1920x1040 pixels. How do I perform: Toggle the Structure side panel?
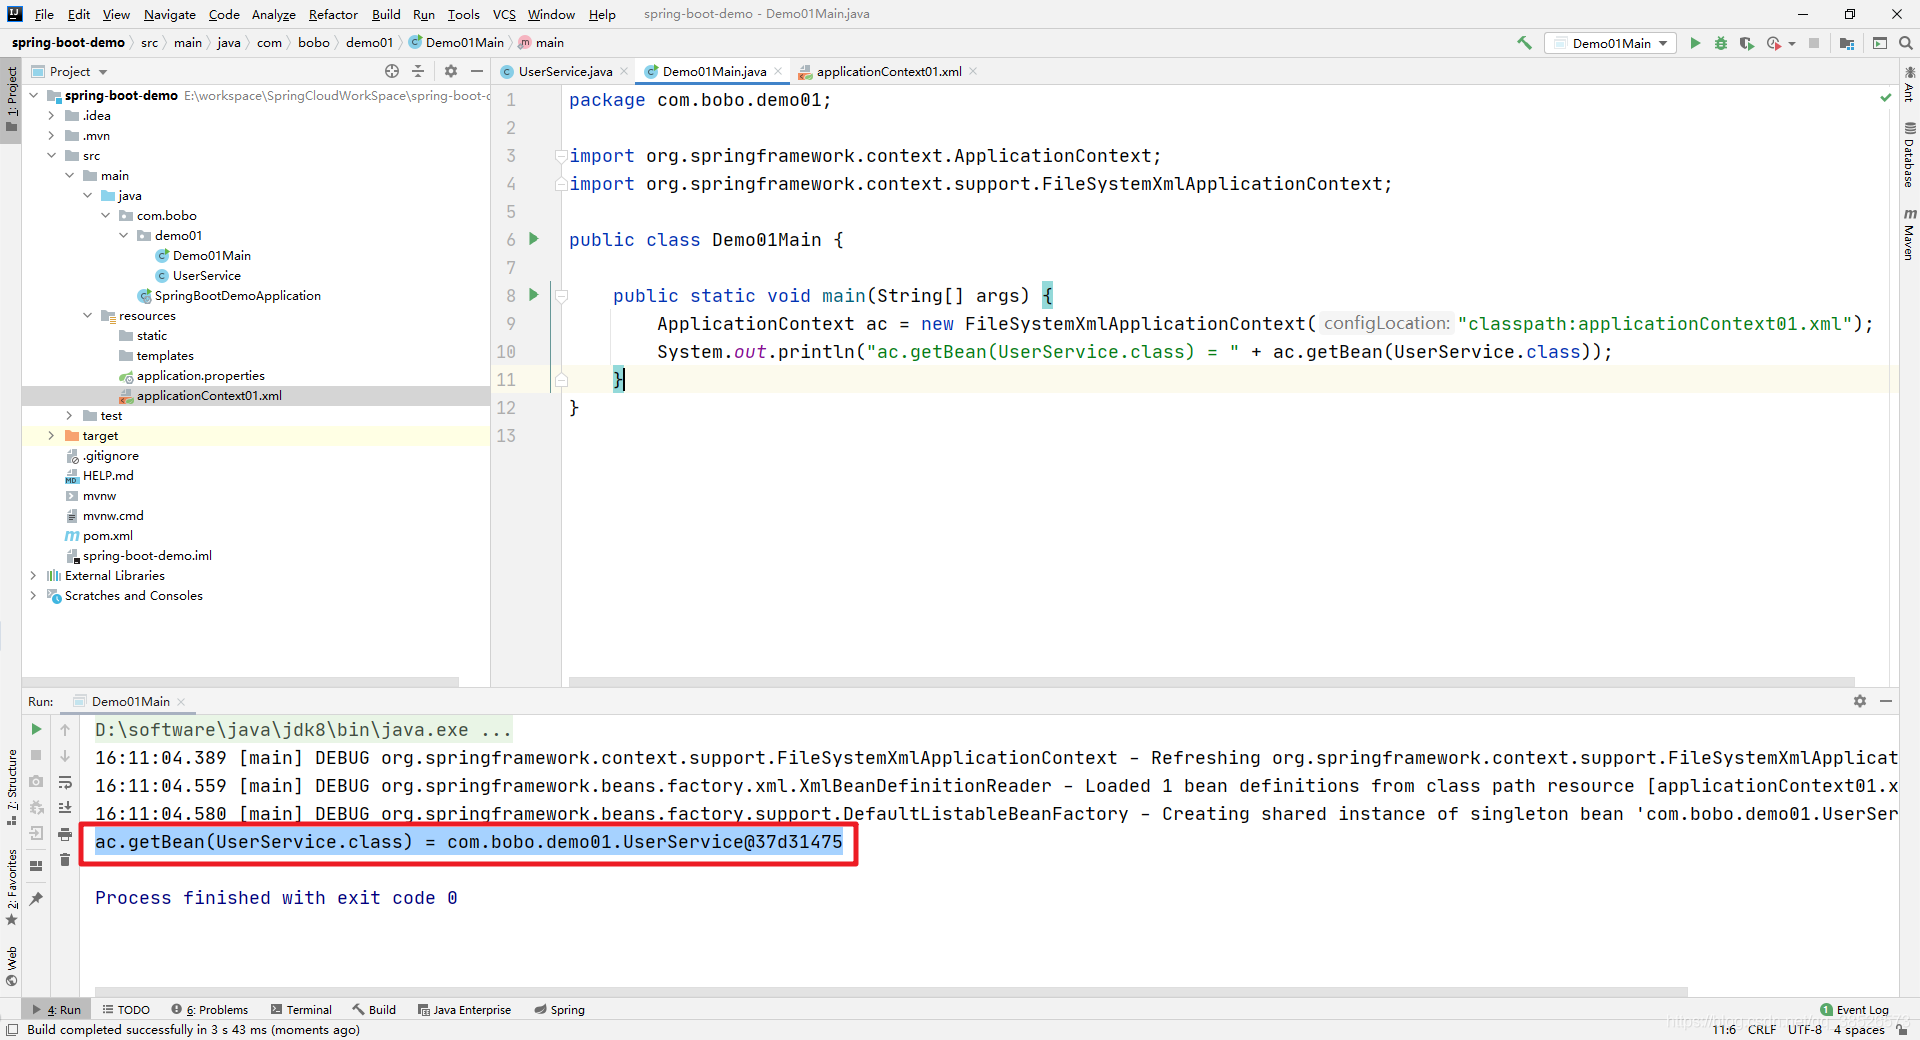[11, 787]
